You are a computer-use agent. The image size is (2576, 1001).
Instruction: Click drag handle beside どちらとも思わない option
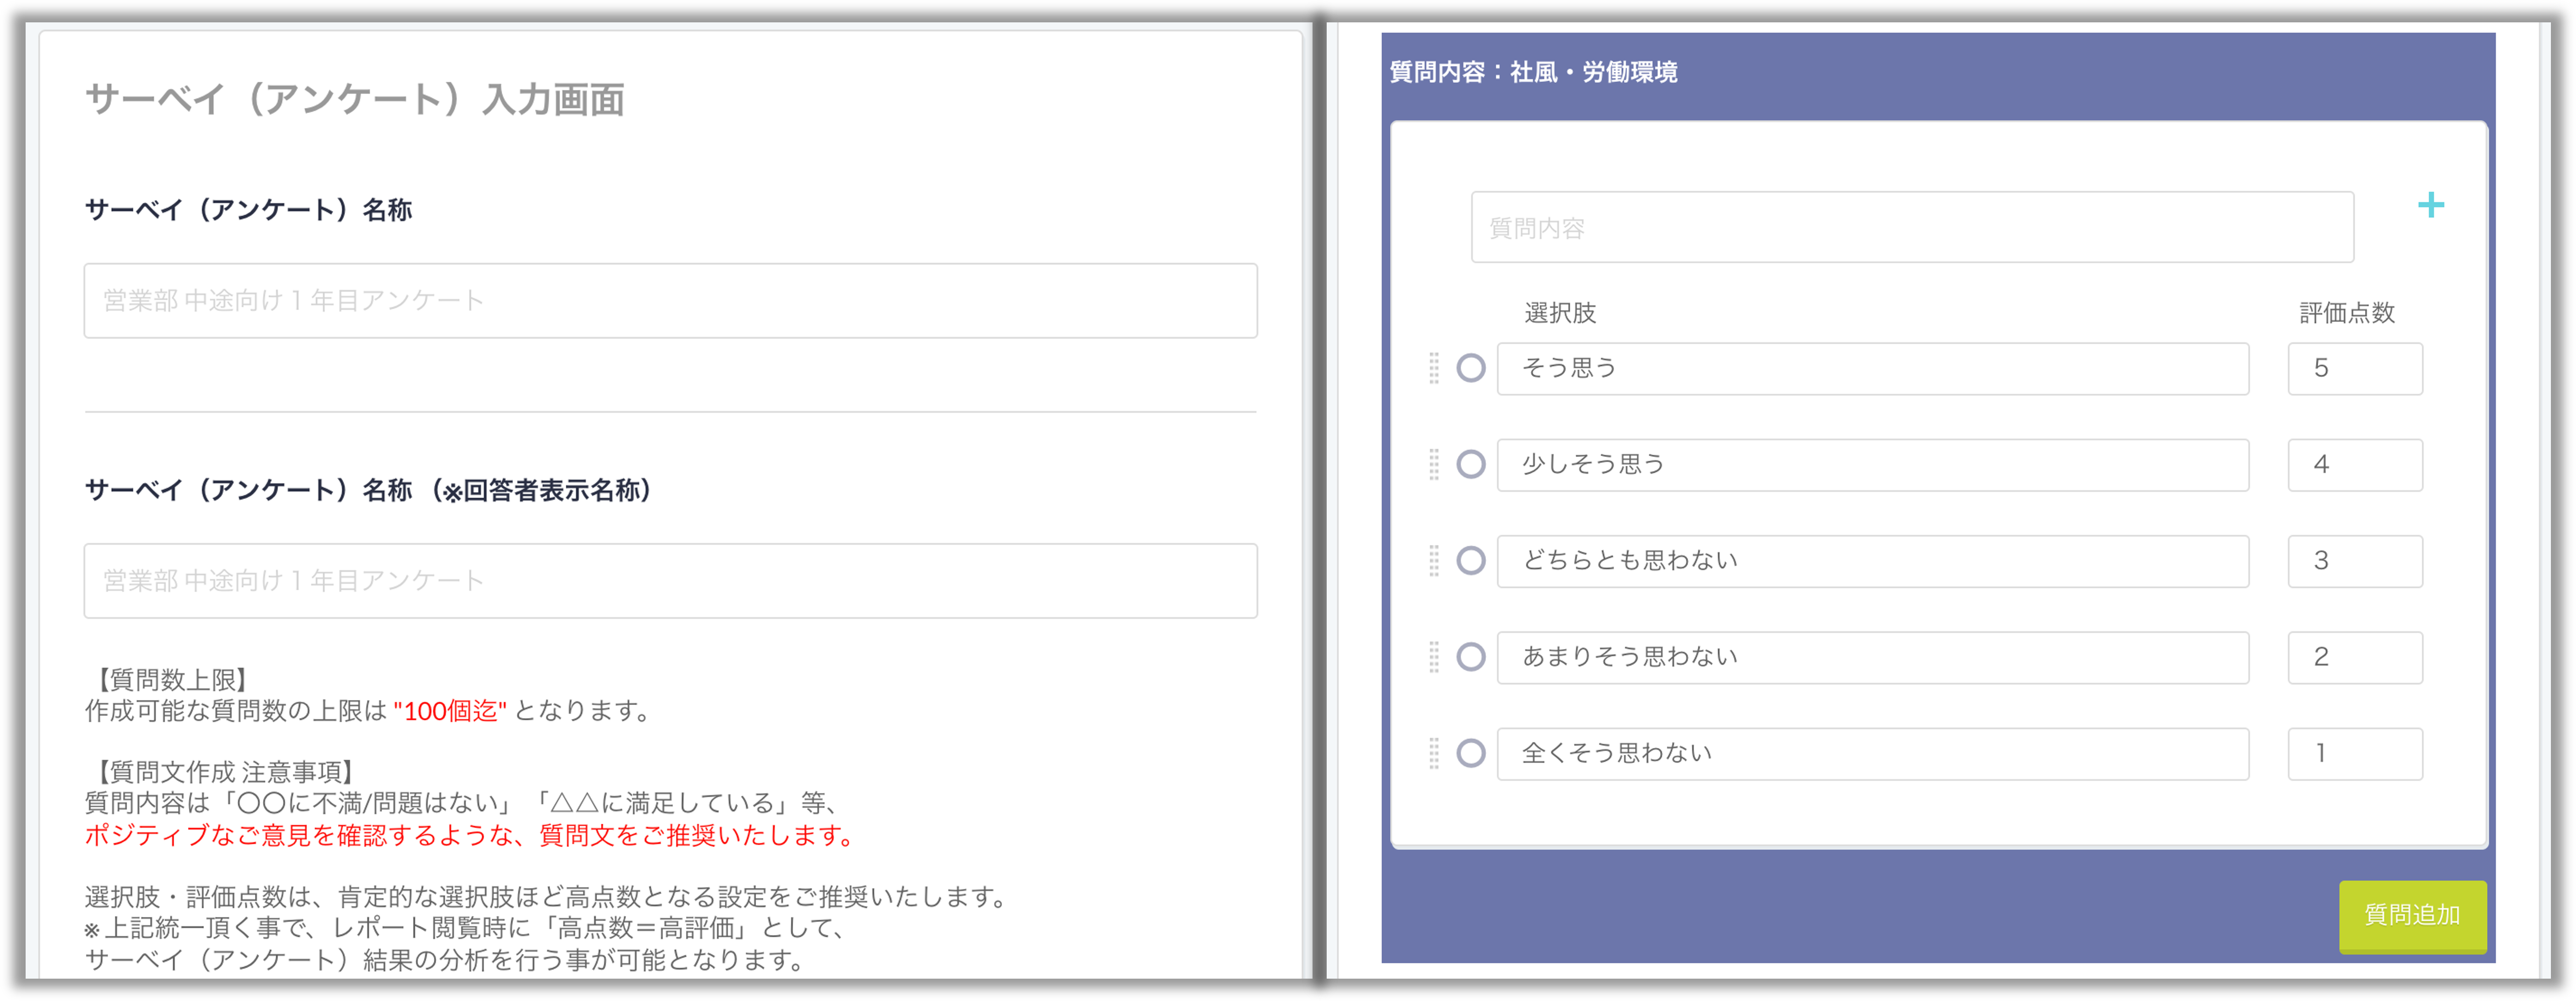tap(1434, 560)
